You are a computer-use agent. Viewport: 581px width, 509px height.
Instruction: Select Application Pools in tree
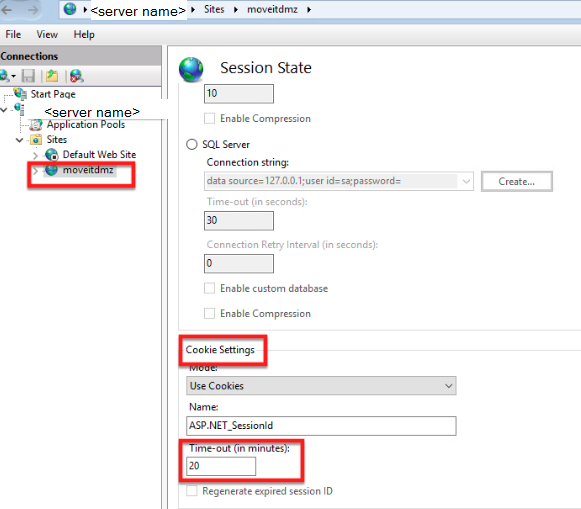click(x=86, y=125)
